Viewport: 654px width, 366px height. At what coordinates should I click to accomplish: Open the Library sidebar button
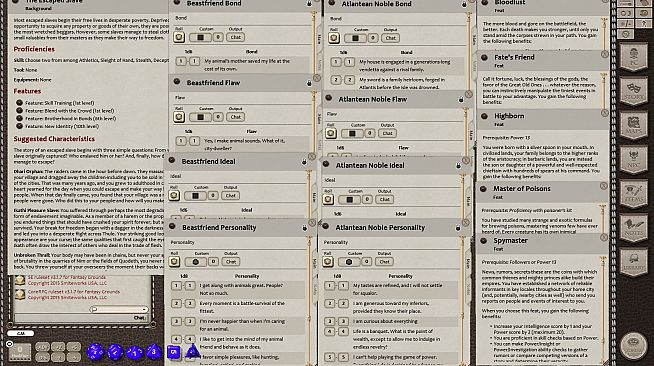(634, 262)
